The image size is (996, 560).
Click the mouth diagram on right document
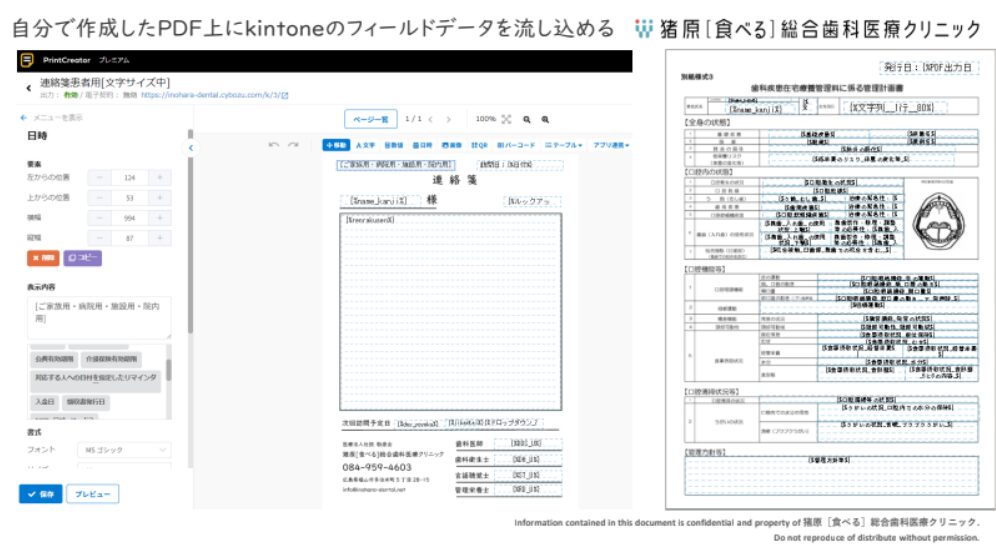point(939,223)
